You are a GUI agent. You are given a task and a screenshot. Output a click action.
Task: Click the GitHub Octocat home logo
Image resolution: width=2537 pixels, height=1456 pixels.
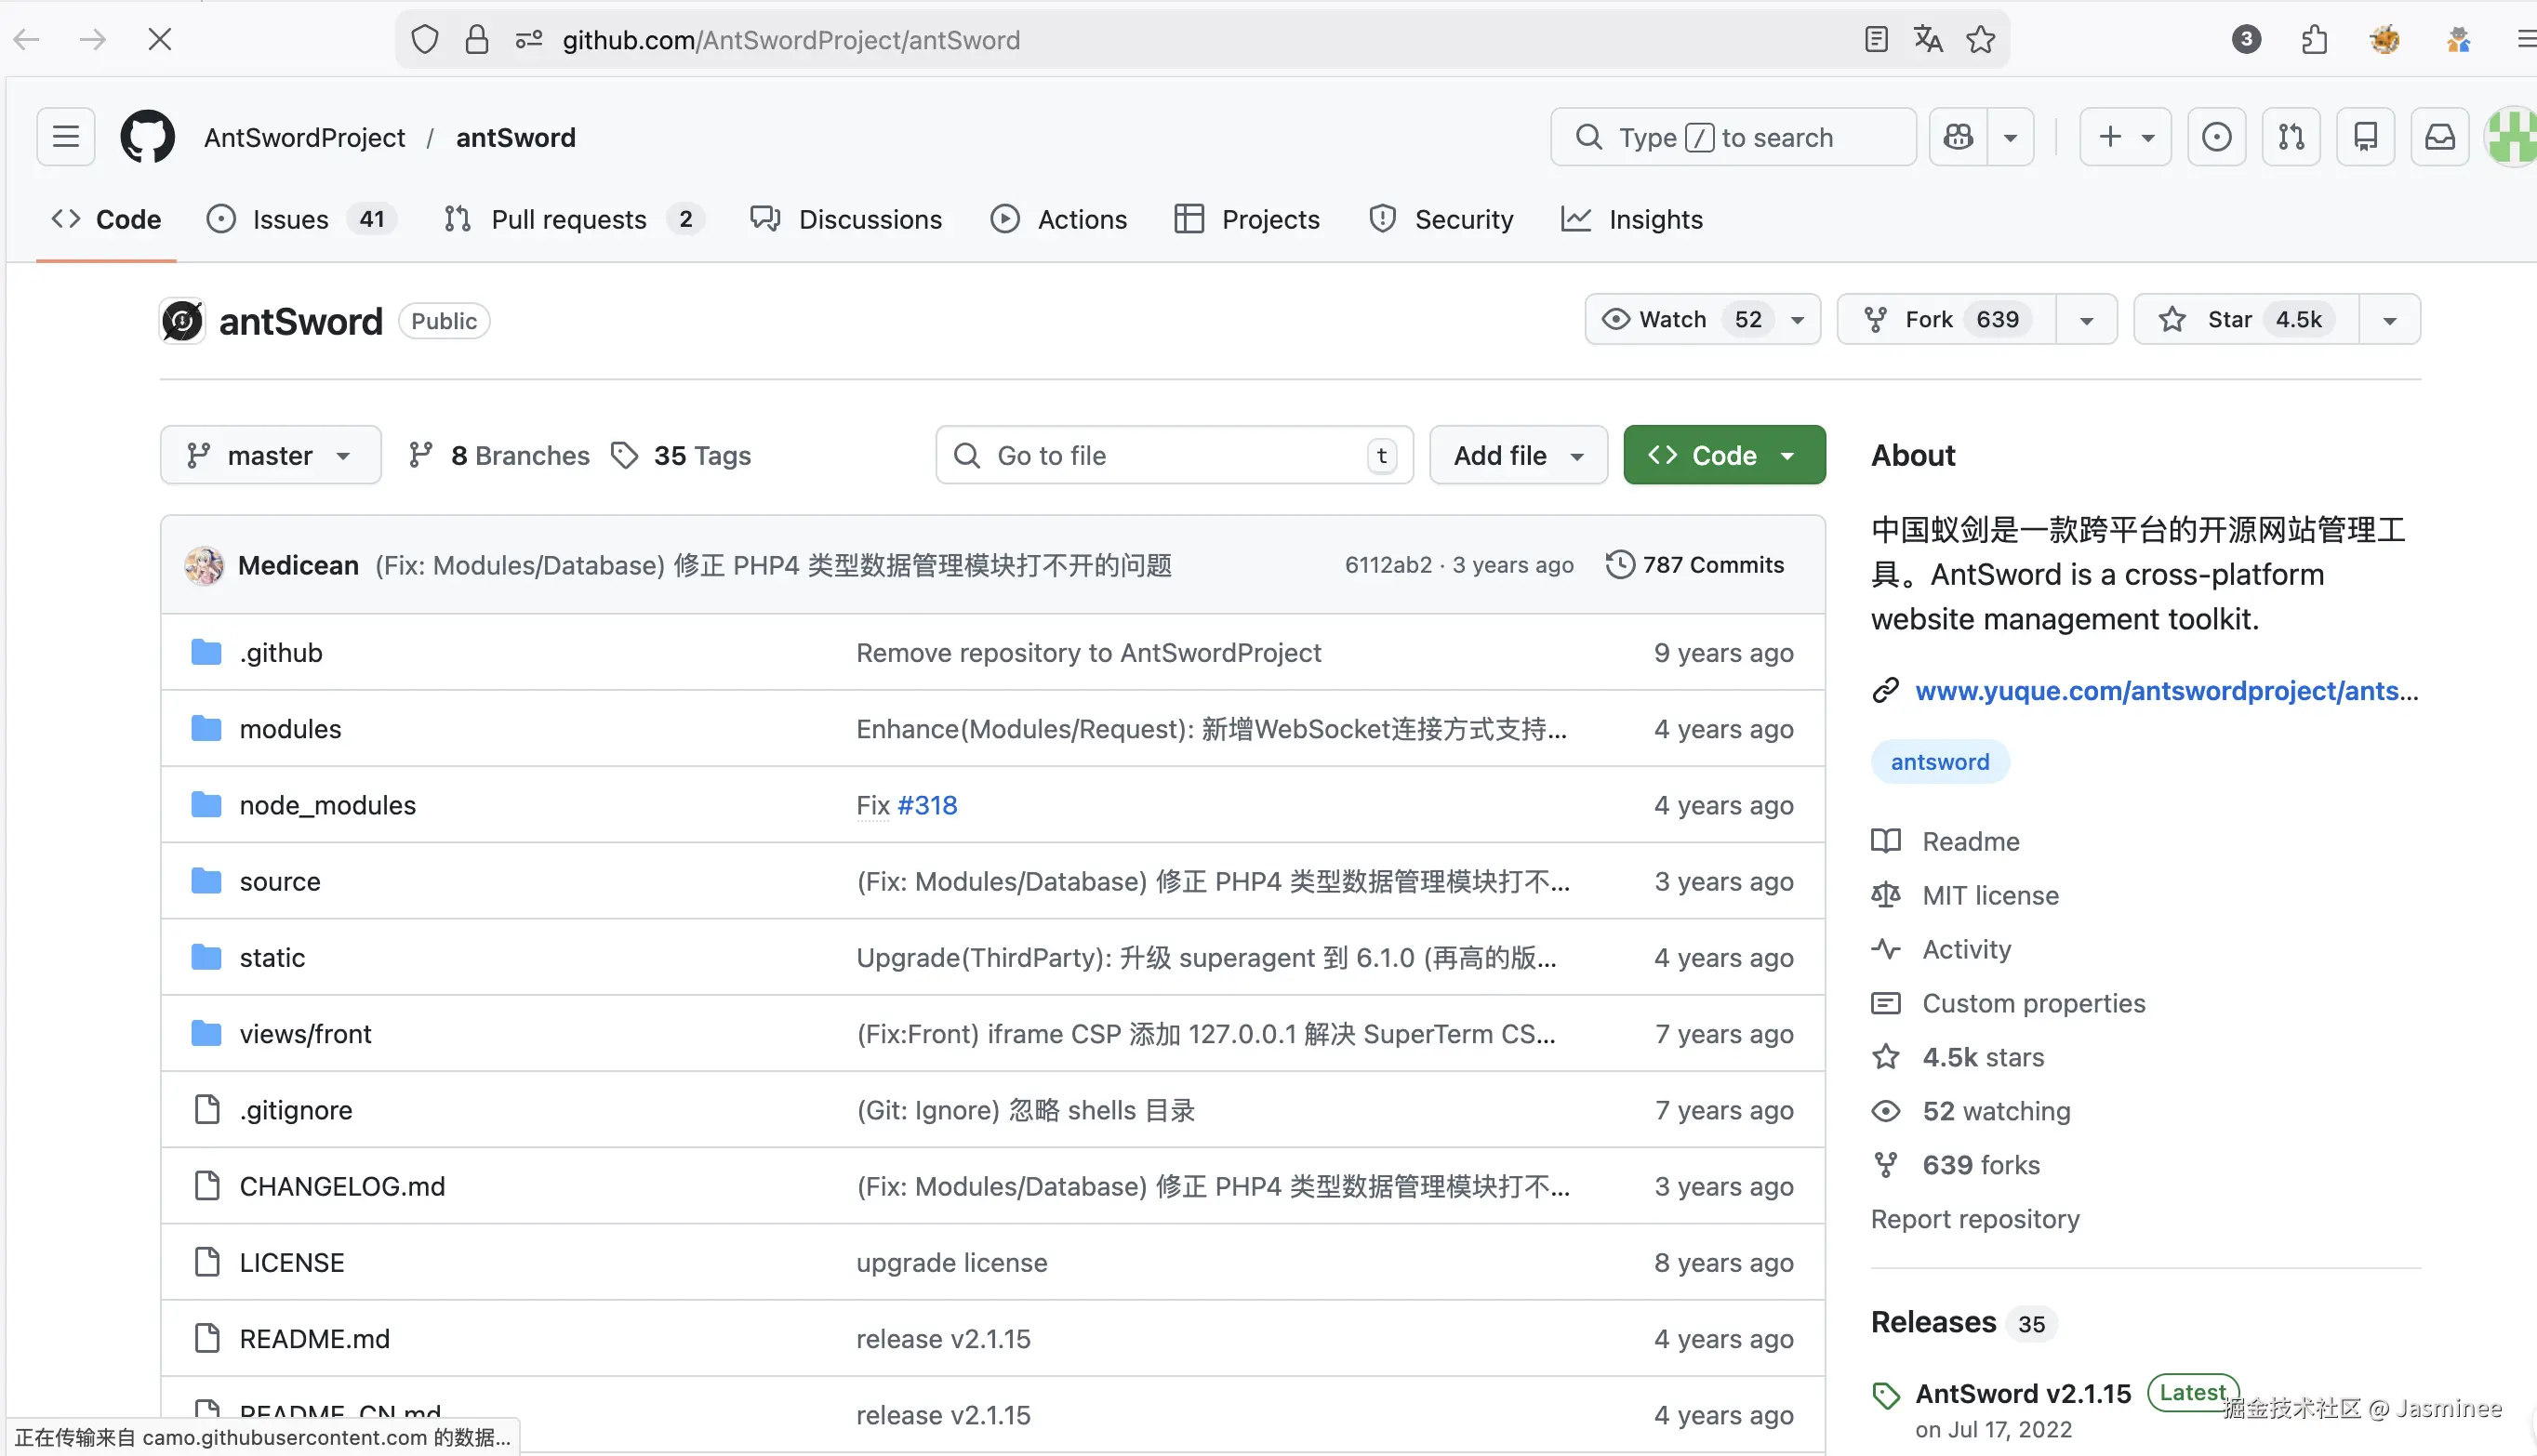coord(147,137)
